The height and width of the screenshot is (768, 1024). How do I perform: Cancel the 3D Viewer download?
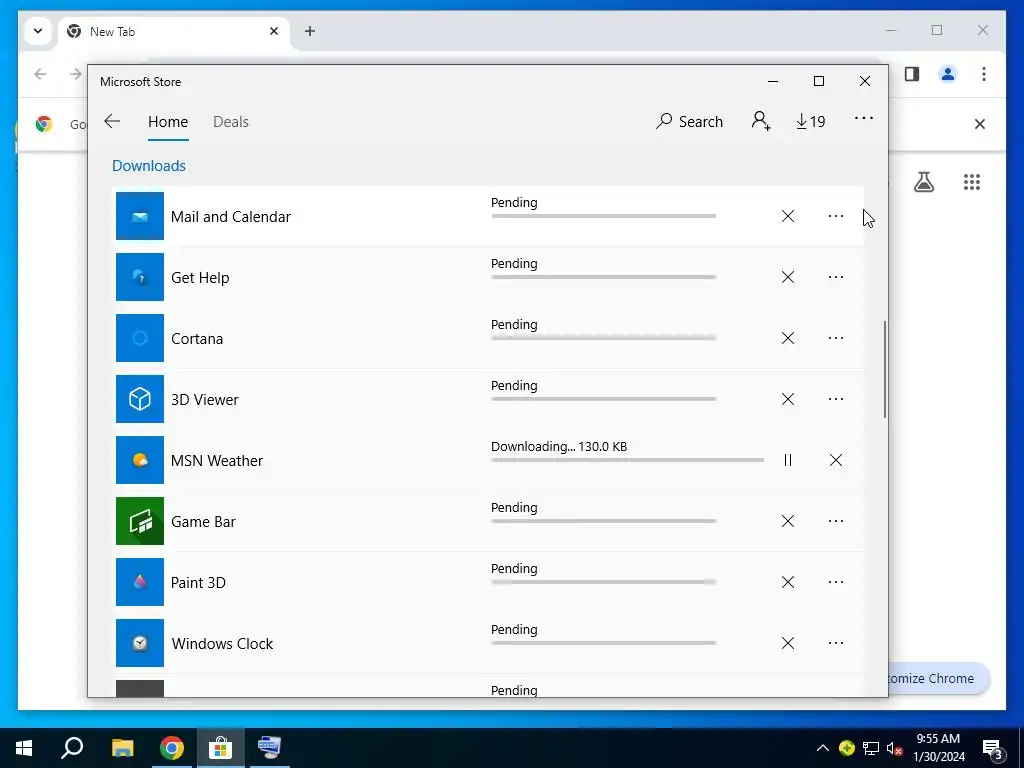788,399
